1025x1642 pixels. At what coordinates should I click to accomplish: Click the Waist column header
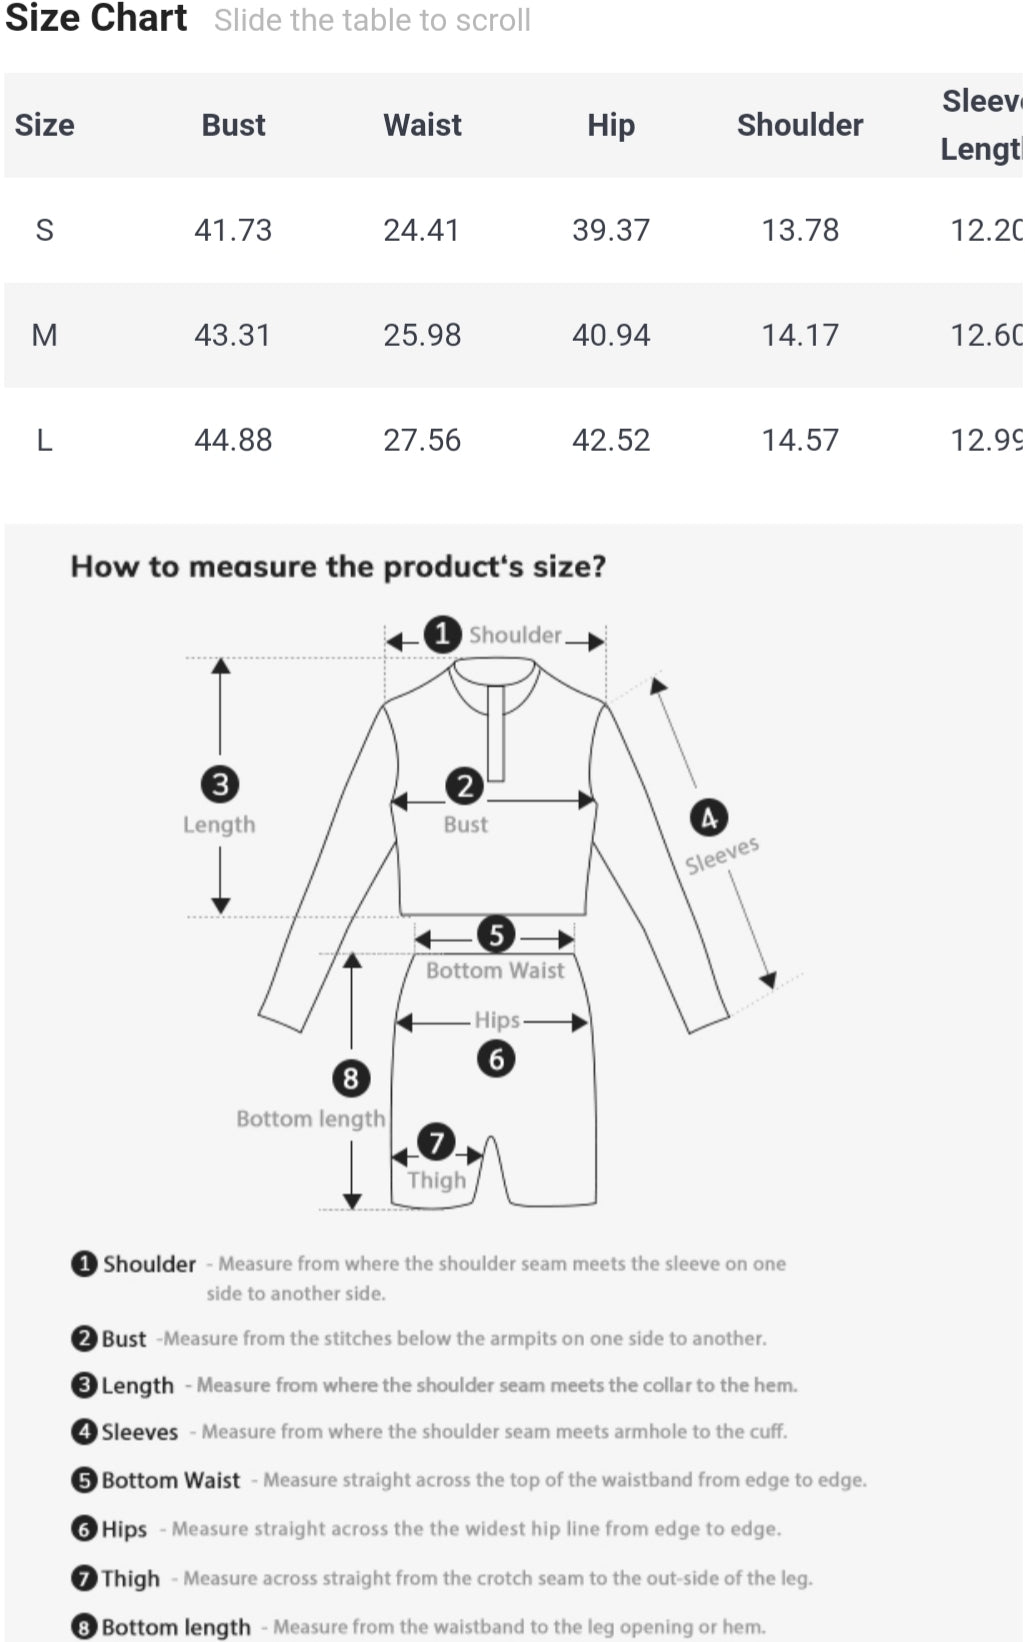coord(422,125)
